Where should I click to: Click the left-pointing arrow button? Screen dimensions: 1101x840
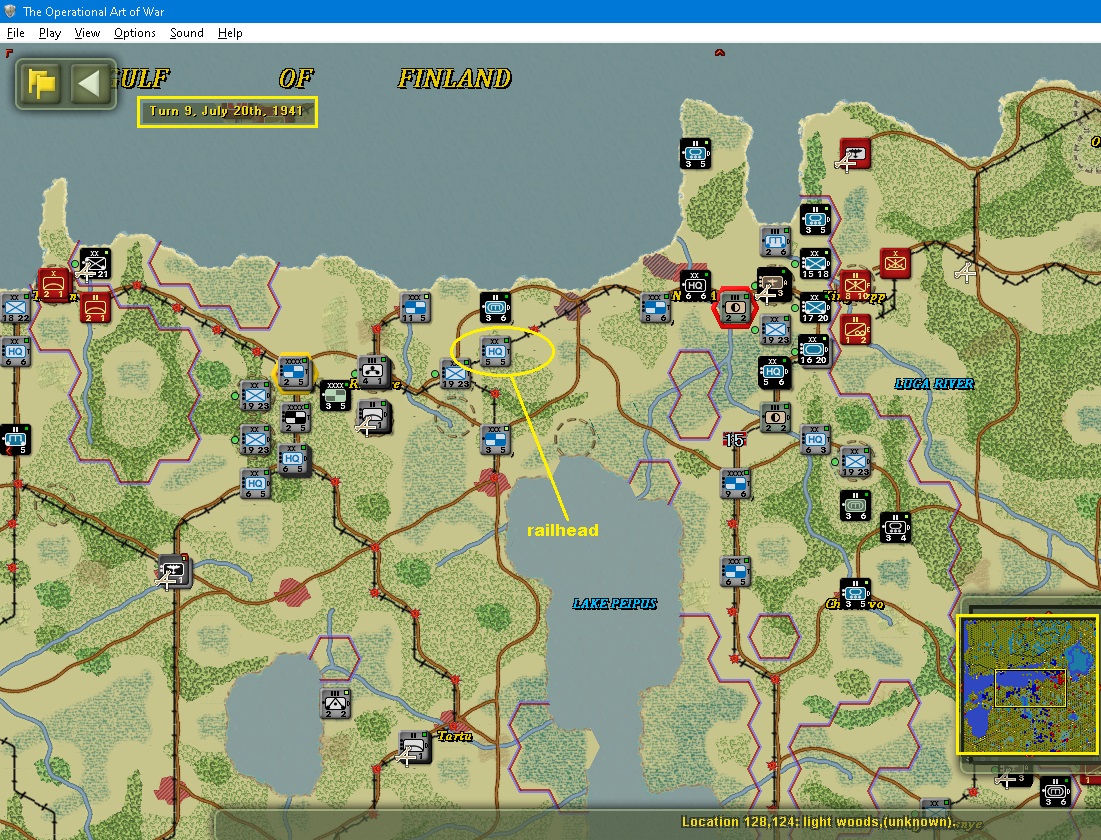tap(91, 84)
